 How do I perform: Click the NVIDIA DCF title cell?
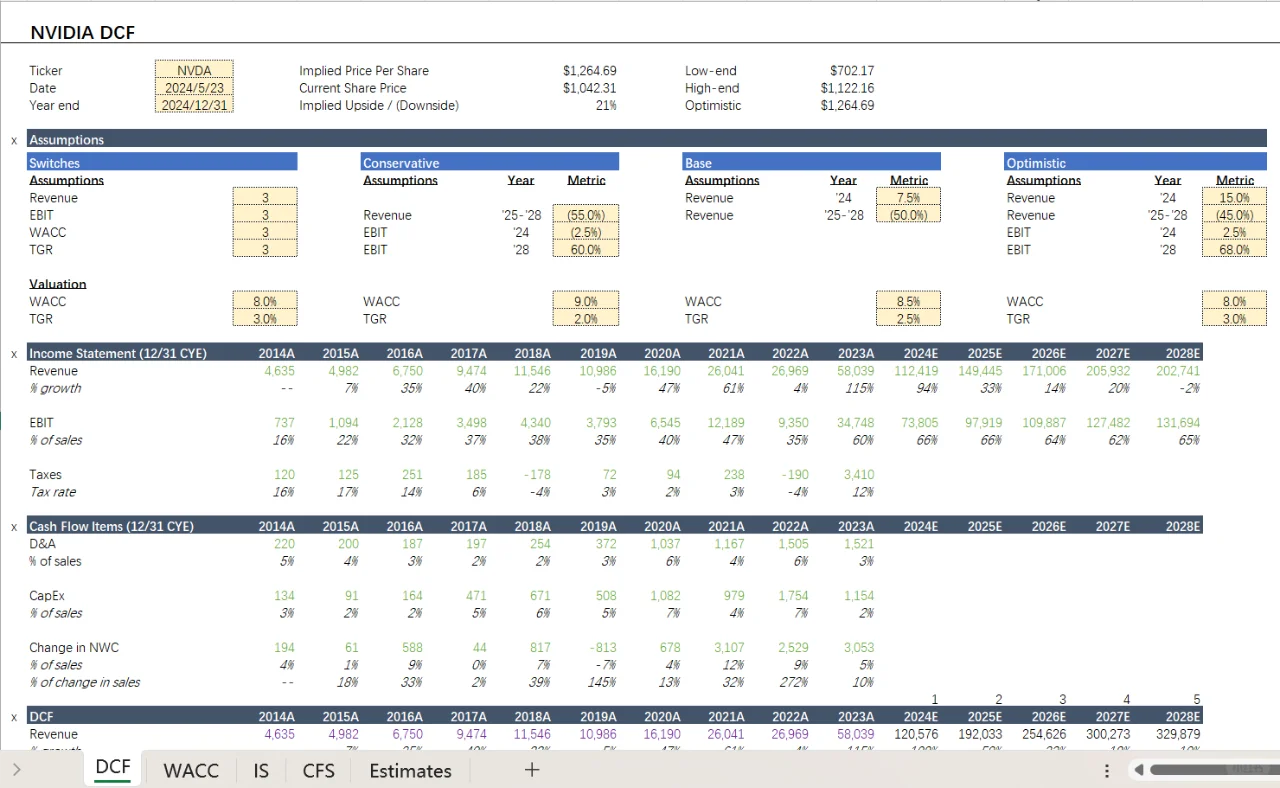83,32
